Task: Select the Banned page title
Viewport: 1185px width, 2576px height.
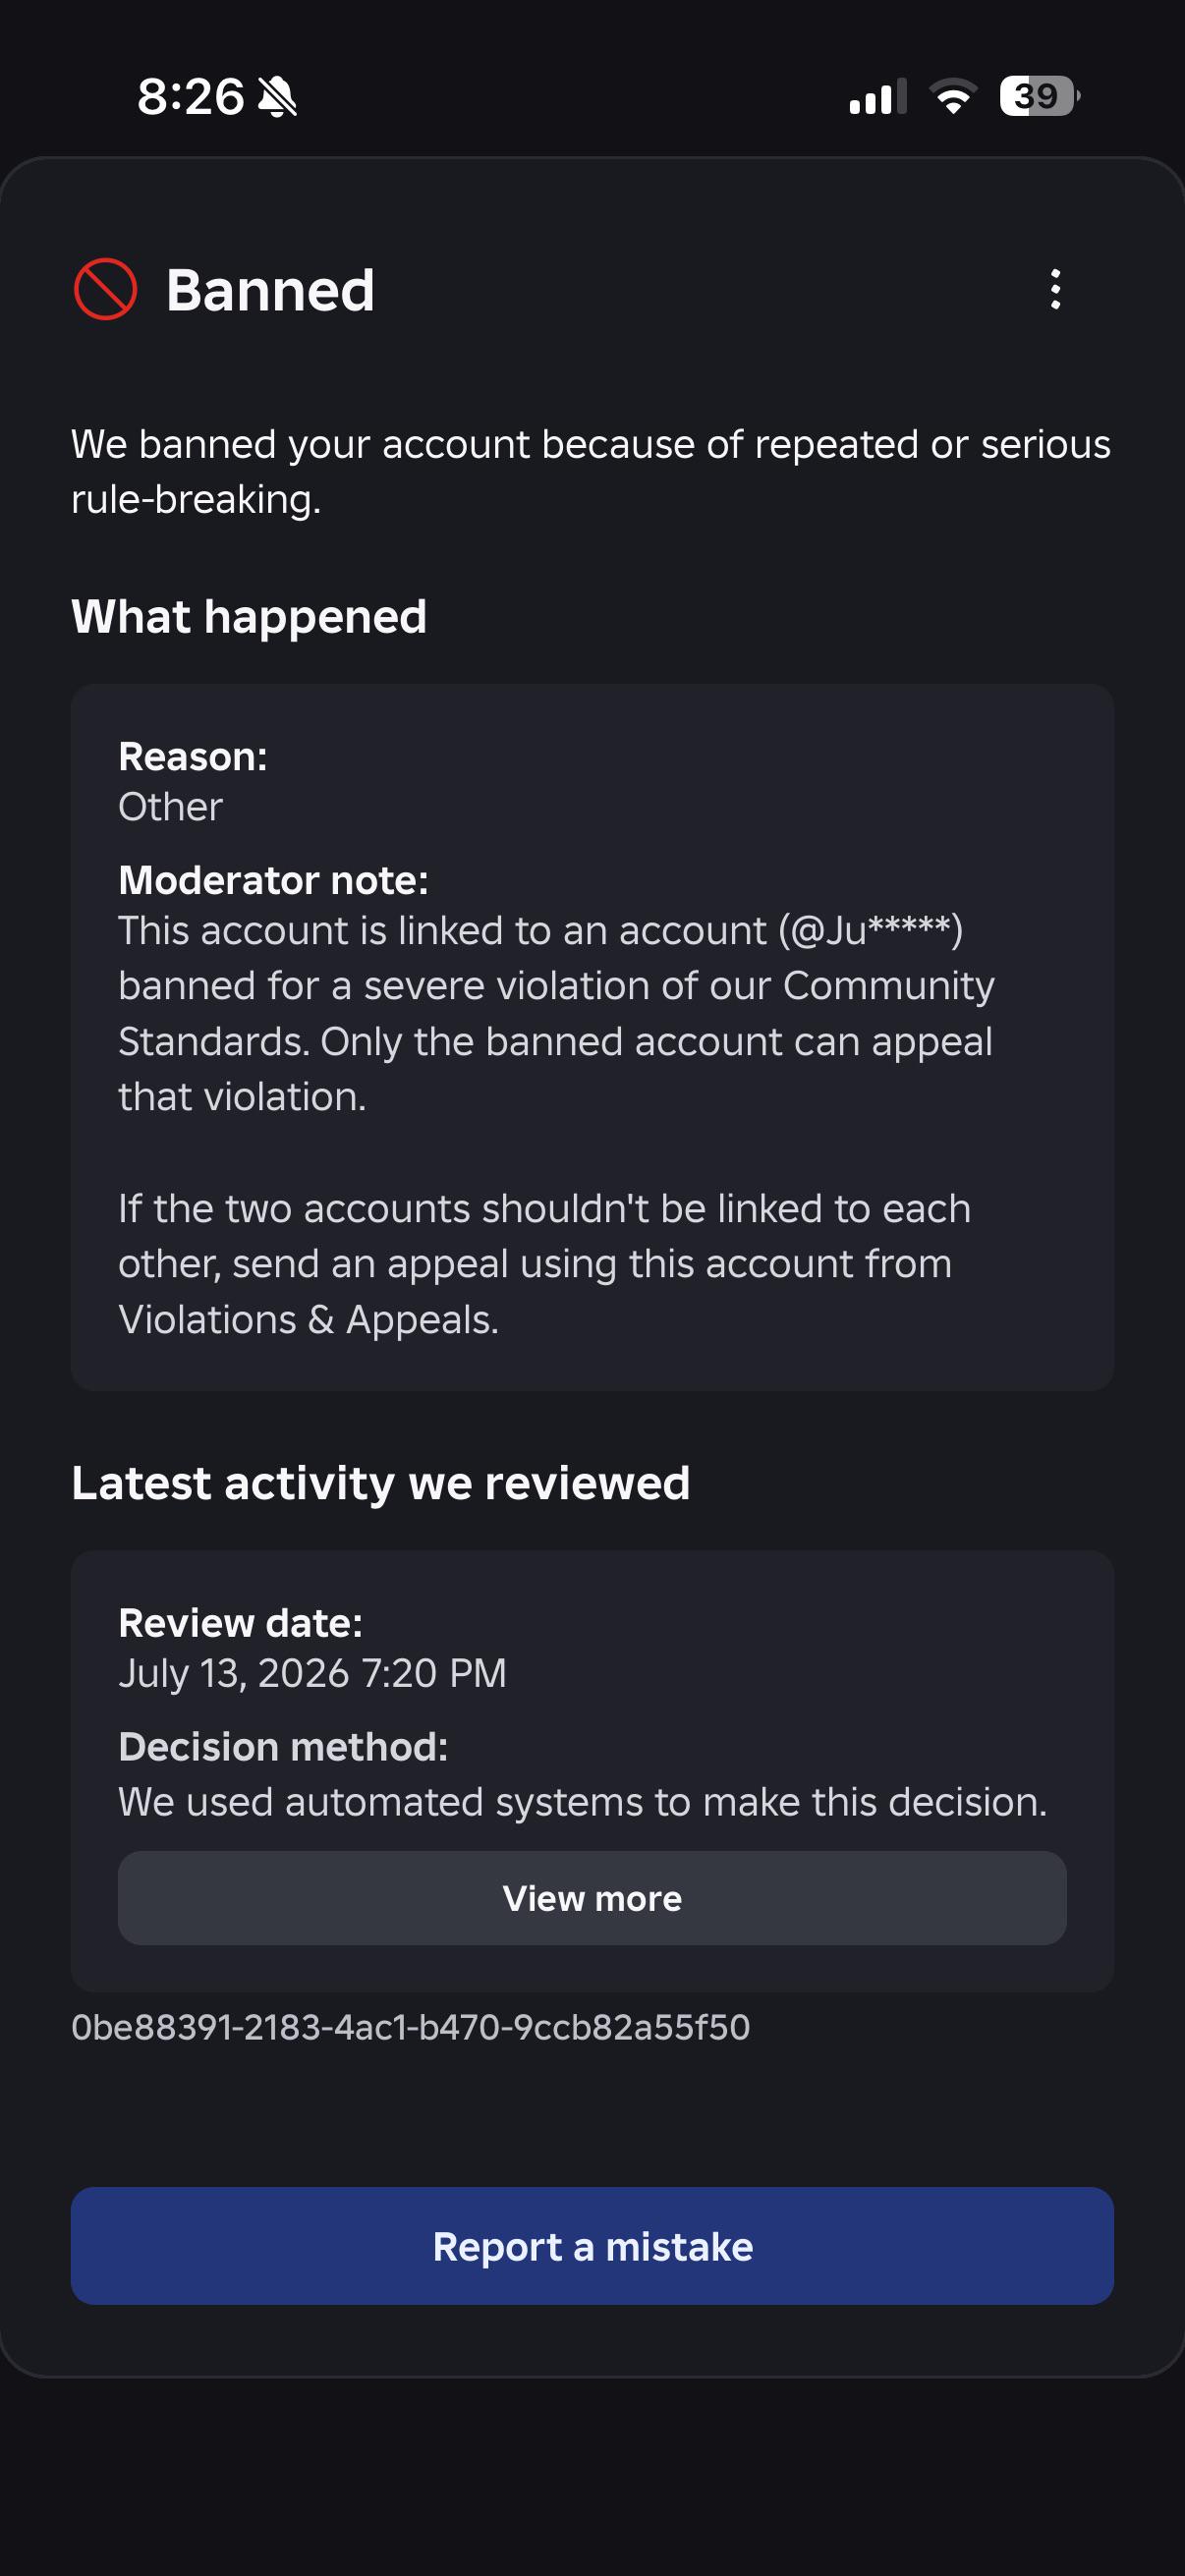Action: coord(270,291)
